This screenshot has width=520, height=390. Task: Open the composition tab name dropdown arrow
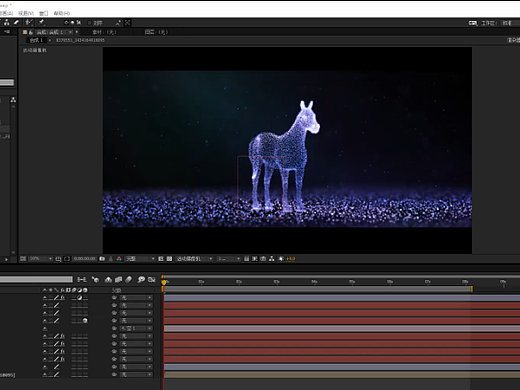coord(70,32)
